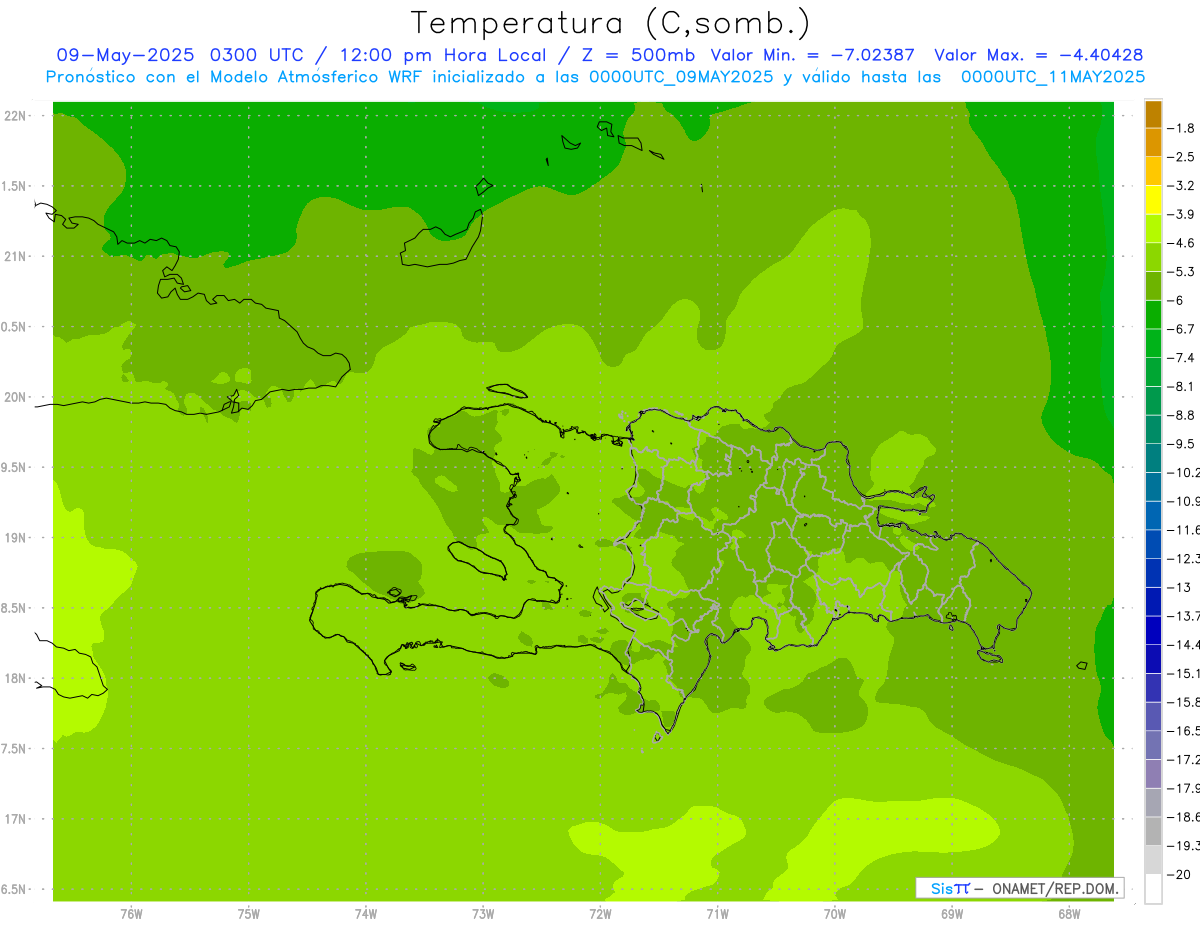Click the '0300 UTC' time text
This screenshot has width=1200, height=927.
[255, 55]
